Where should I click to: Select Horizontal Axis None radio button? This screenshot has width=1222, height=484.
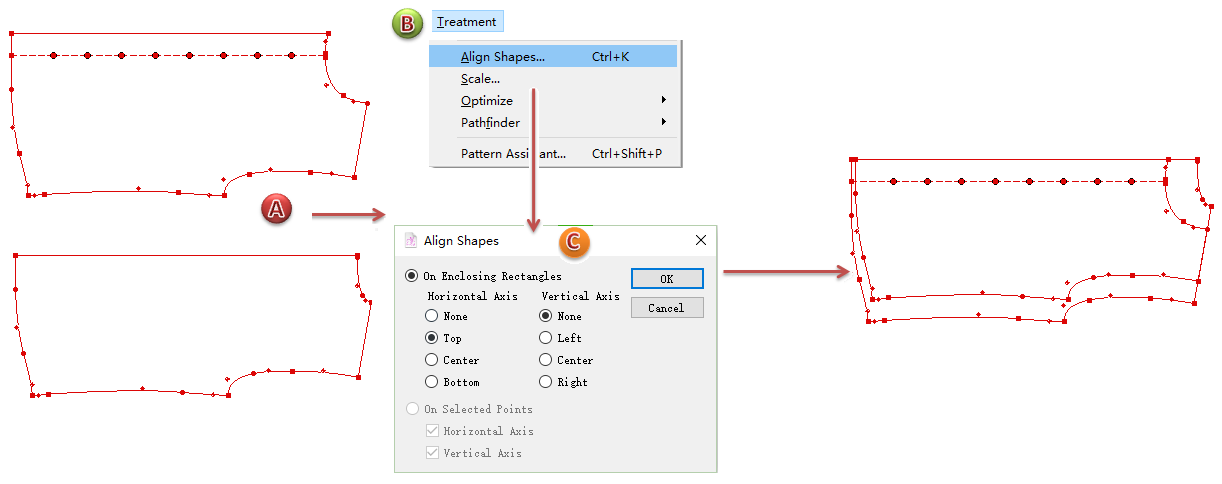[x=431, y=316]
